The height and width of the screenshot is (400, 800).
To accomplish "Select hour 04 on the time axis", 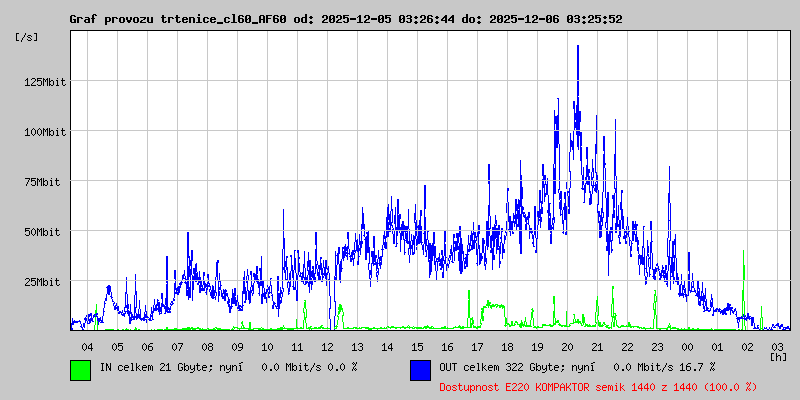I will tap(87, 346).
